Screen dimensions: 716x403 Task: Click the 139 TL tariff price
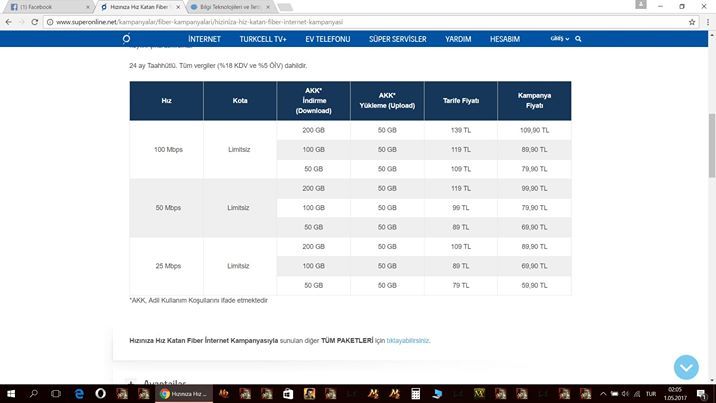(461, 130)
